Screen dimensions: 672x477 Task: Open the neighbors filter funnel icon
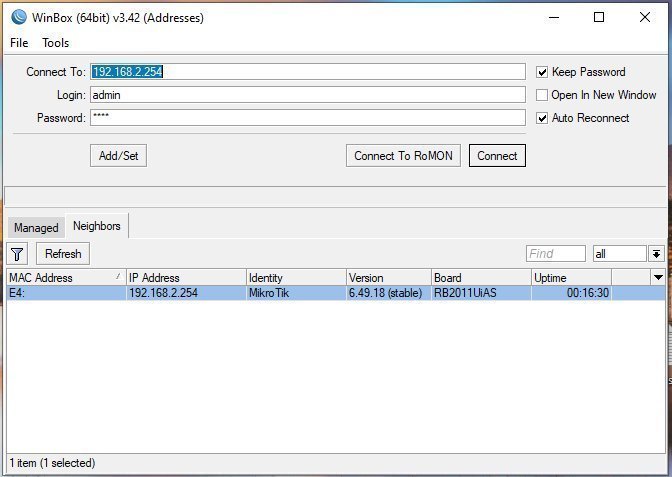click(x=17, y=254)
